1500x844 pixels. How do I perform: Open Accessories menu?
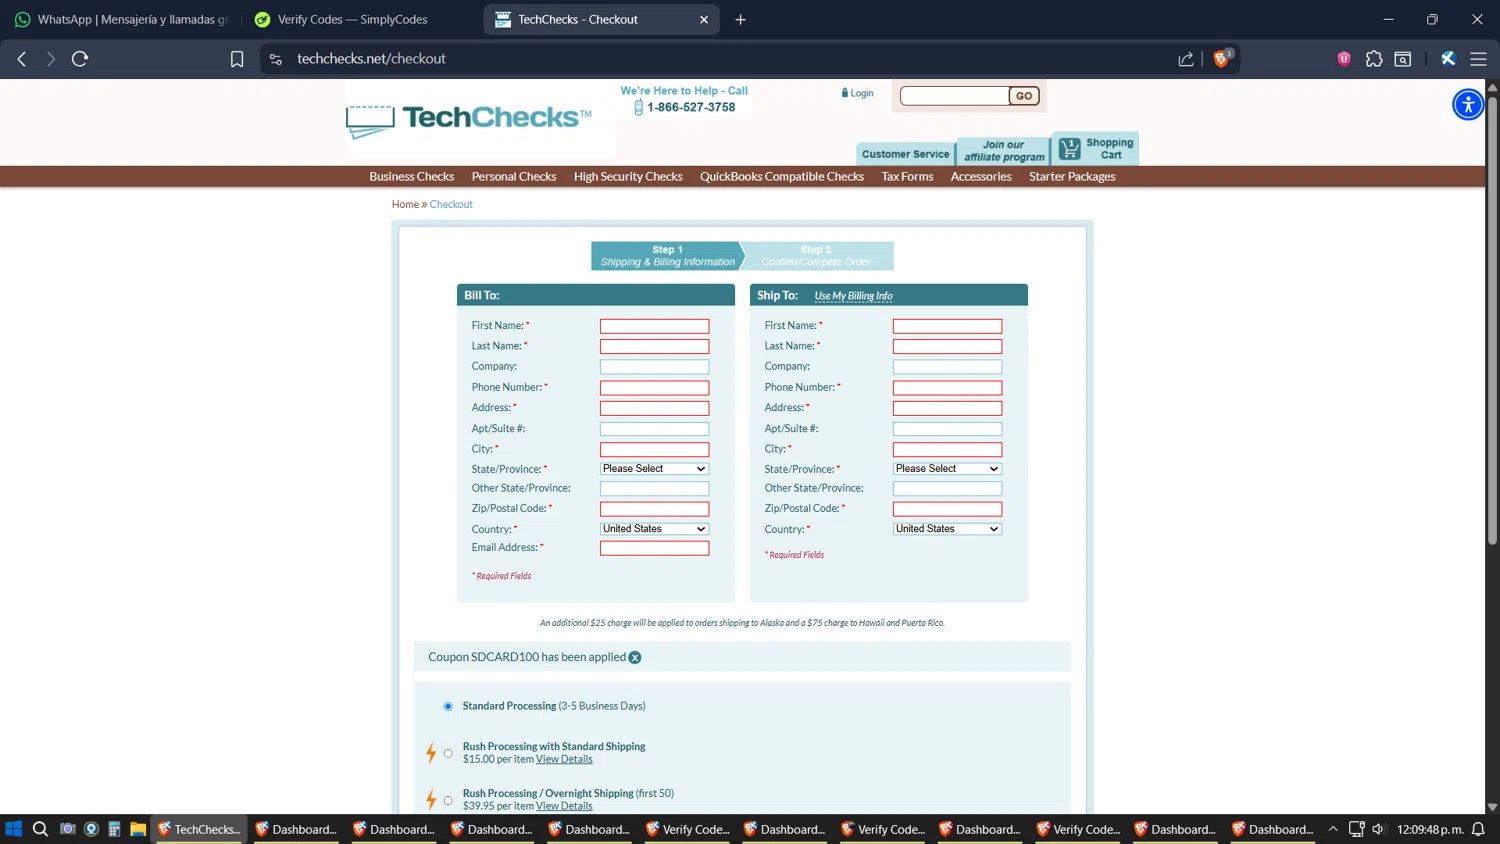981,177
